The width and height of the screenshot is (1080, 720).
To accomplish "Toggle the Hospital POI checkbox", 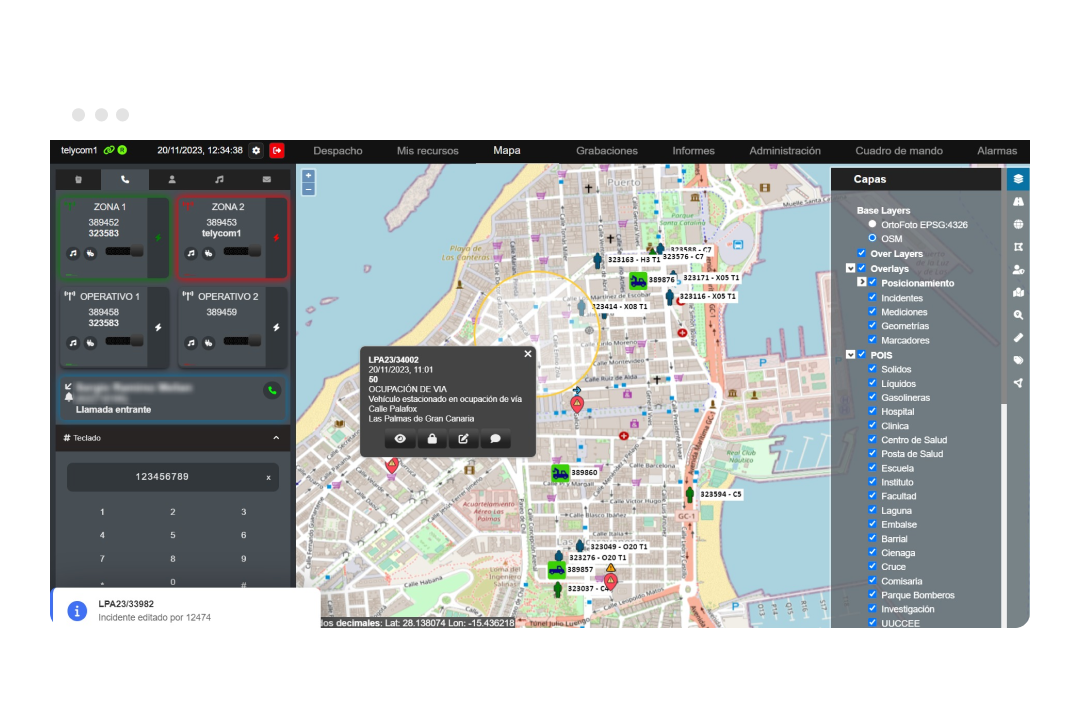I will coord(872,411).
